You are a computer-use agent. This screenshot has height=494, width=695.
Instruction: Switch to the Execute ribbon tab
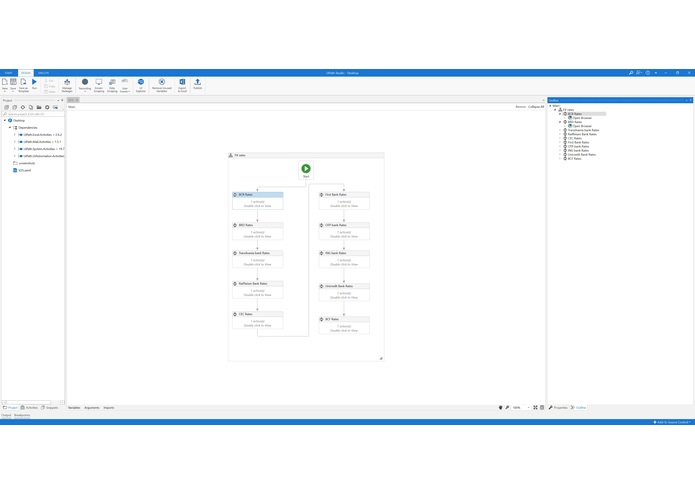point(43,73)
